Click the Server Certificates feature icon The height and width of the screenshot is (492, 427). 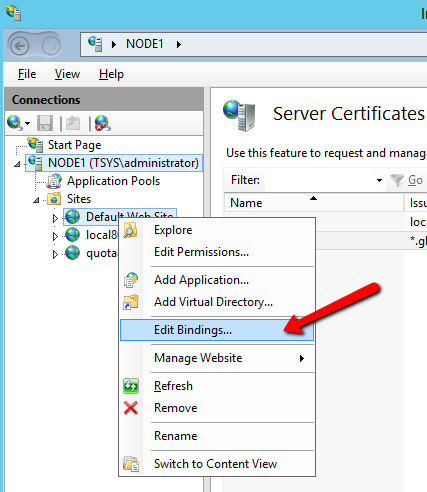pos(240,115)
